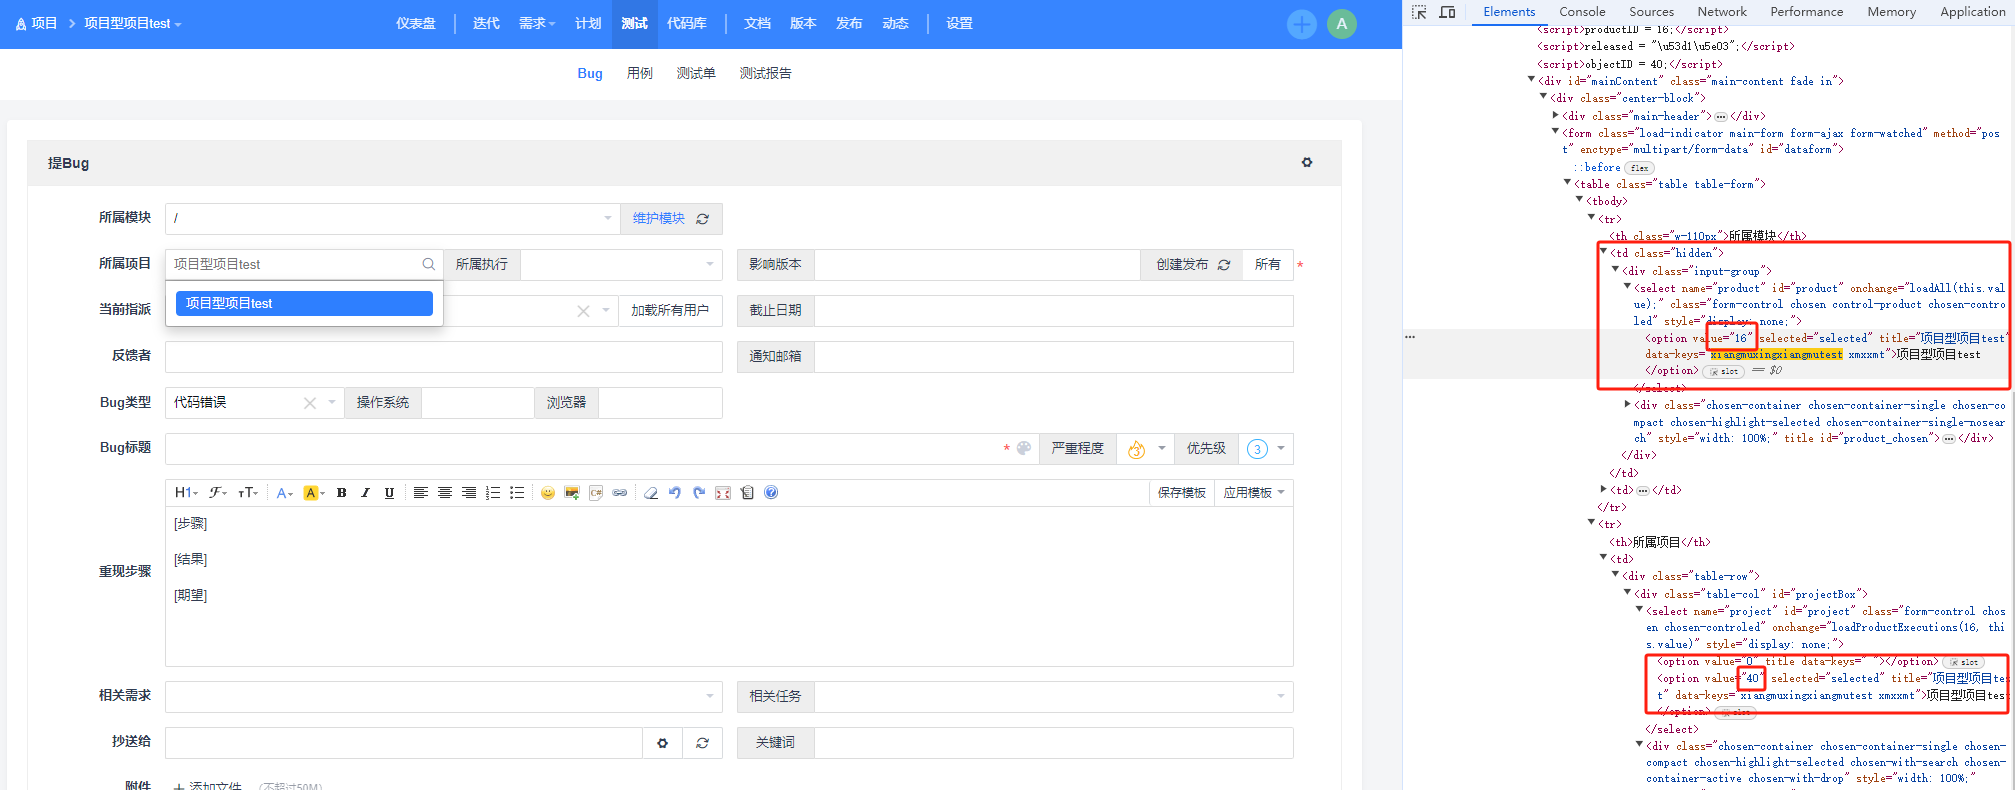Click the 保存模板 button

1181,493
